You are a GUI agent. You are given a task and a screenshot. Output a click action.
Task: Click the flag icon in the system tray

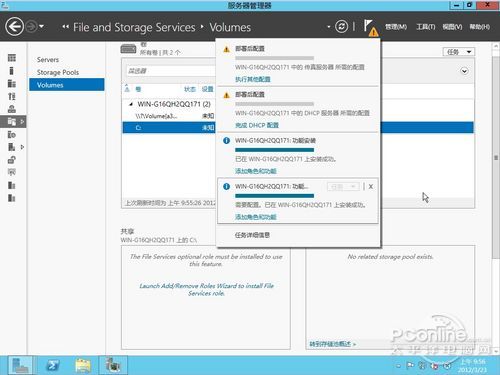coord(410,366)
